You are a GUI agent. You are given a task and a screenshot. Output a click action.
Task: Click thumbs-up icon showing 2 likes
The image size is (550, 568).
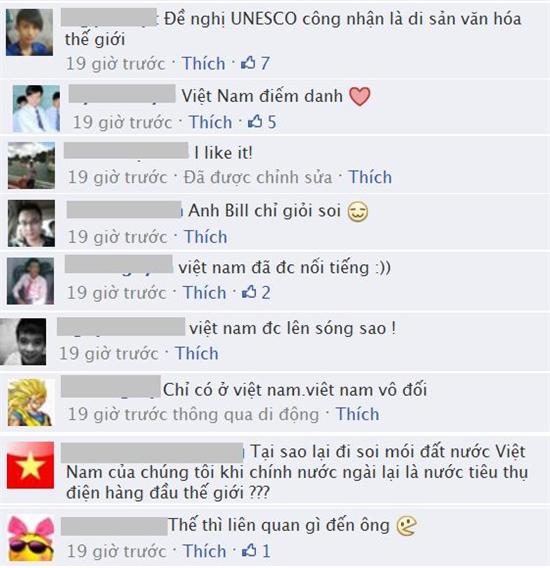(249, 292)
